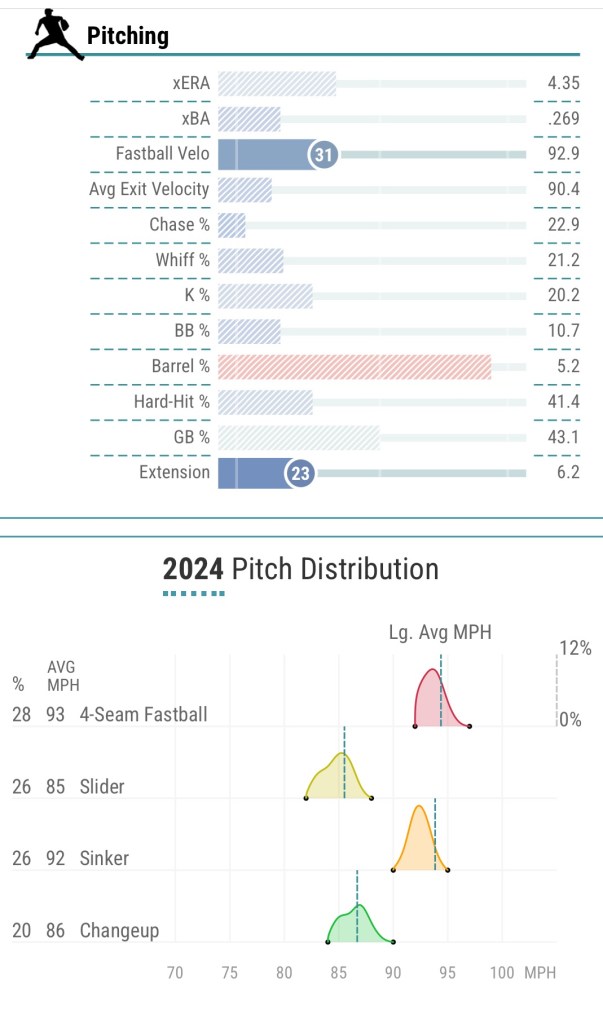This screenshot has height=1023, width=603.
Task: Select the Changeup pitch label
Action: (x=119, y=931)
